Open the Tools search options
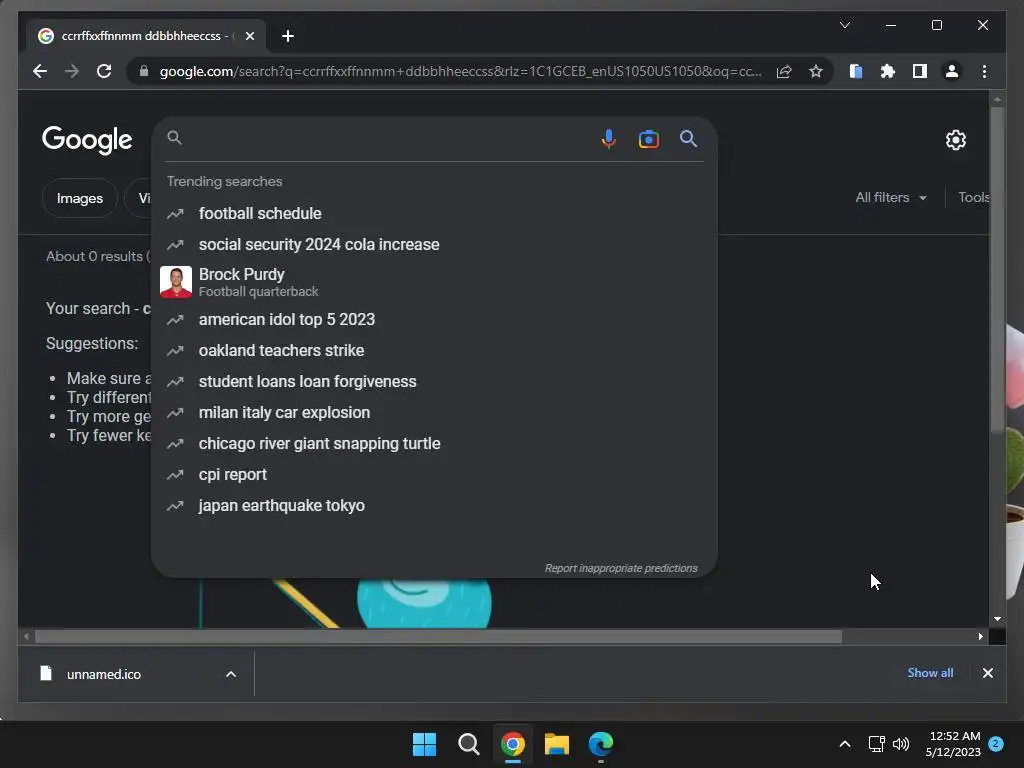 974,197
